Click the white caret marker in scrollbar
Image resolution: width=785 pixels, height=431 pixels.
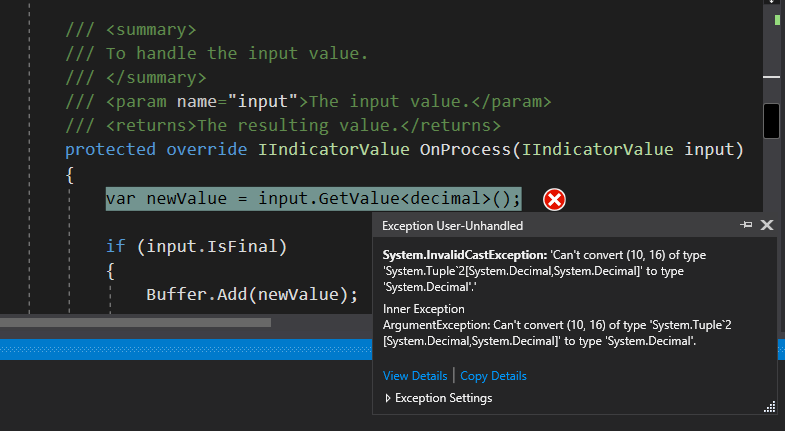click(x=771, y=77)
